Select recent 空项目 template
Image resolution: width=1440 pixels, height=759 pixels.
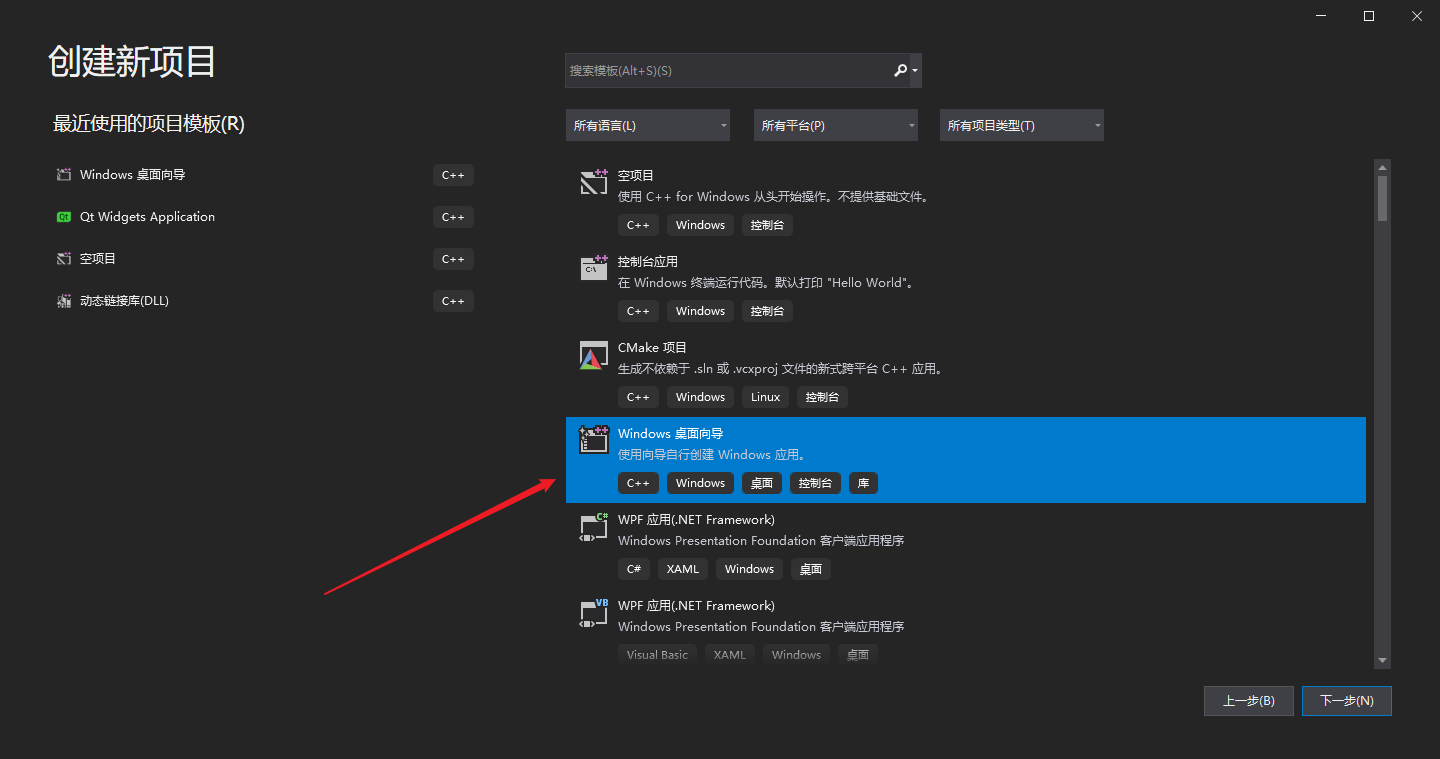click(98, 259)
